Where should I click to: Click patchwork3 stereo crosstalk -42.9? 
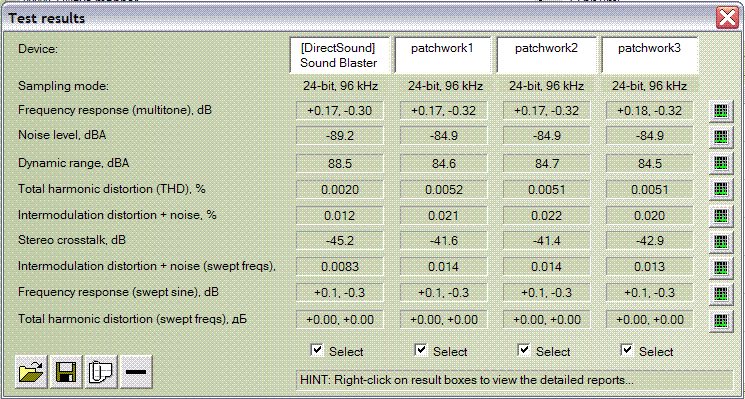click(x=649, y=241)
